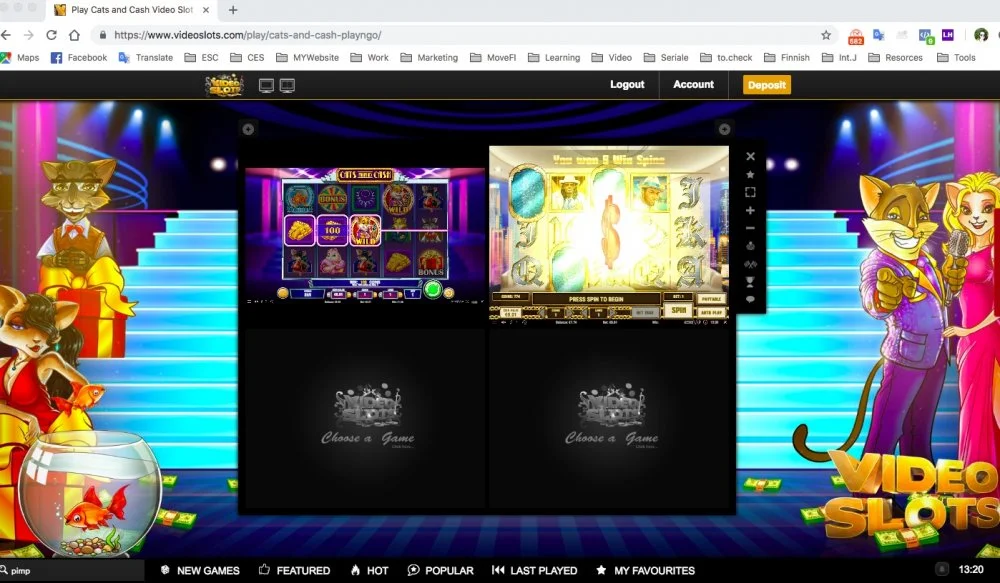Open PAYTABLE in the gold slot game
Image resolution: width=1000 pixels, height=583 pixels.
tap(712, 299)
